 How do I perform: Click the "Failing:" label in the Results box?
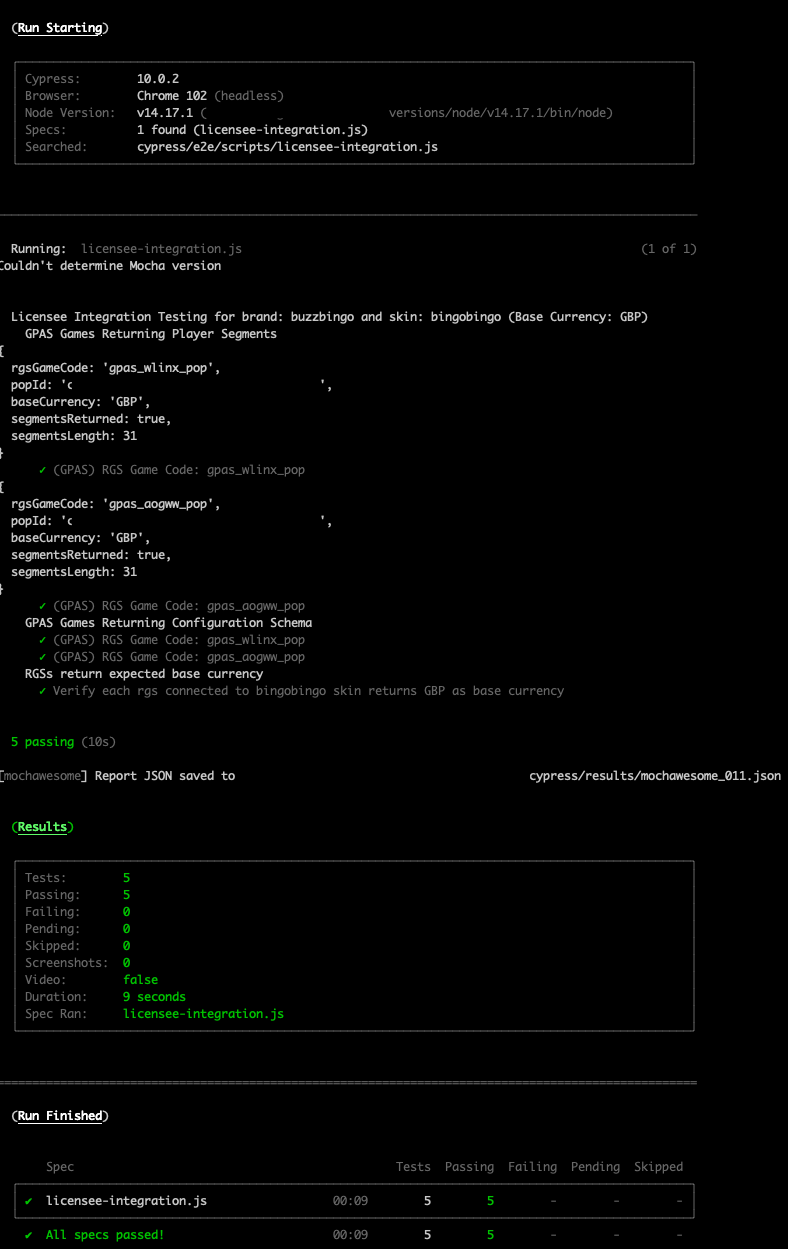[53, 911]
